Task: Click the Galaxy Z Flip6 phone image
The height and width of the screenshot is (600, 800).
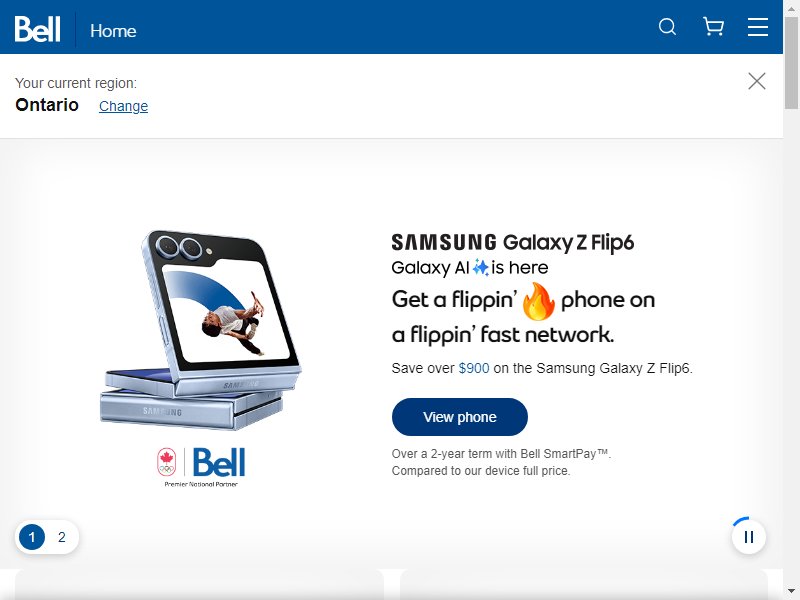Action: (x=201, y=330)
